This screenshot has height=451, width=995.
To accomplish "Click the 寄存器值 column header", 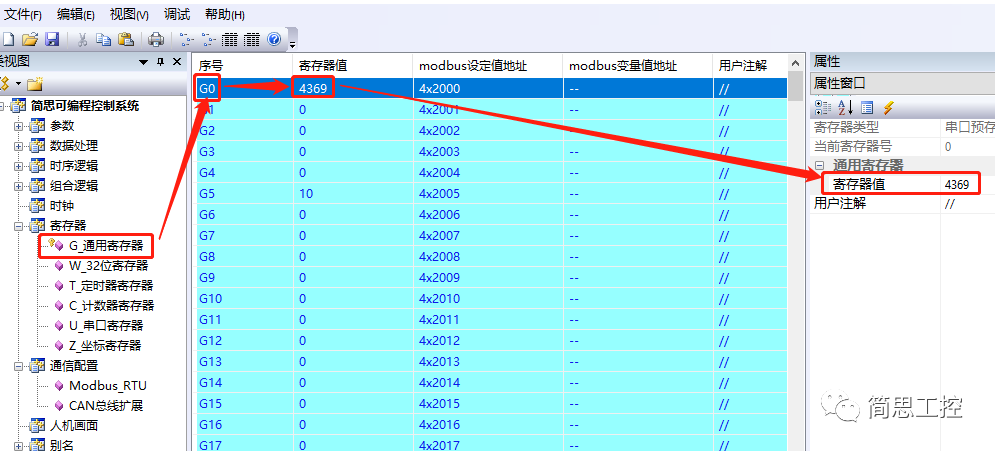I will tap(352, 65).
